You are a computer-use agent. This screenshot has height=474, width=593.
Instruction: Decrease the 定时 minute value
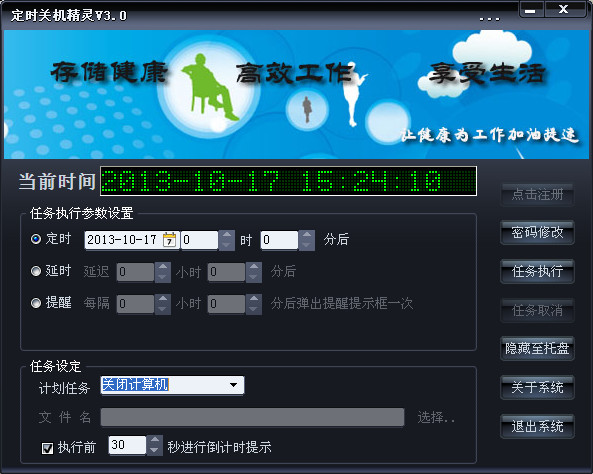pos(307,245)
